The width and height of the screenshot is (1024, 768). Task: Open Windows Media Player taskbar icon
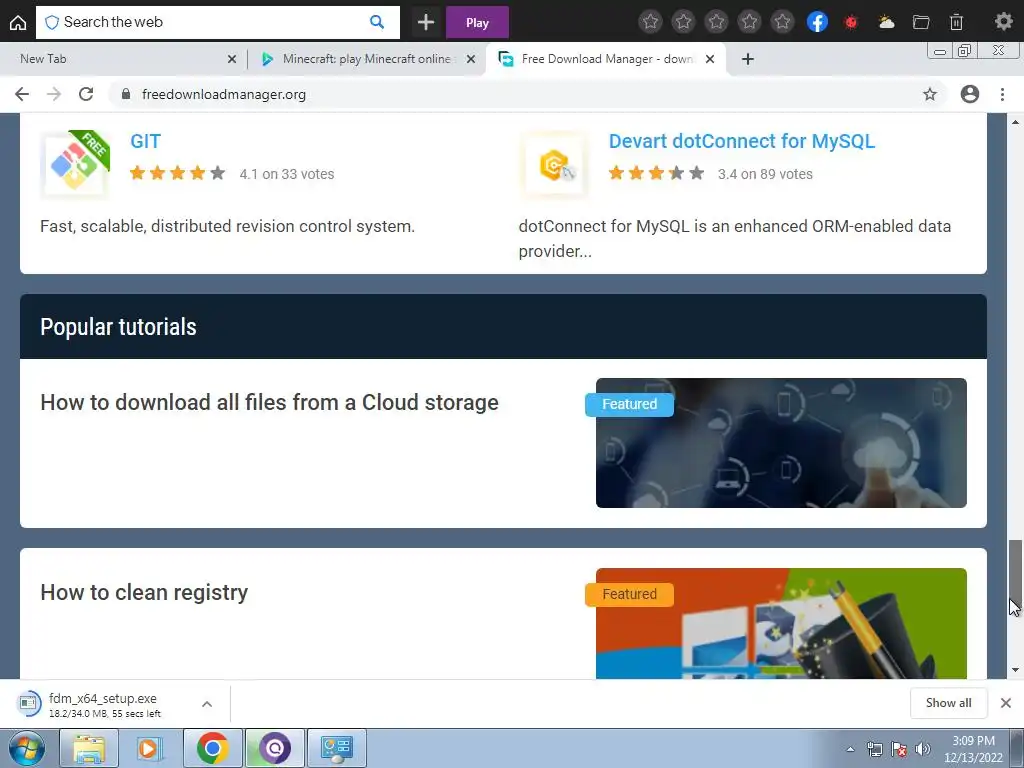tap(150, 748)
